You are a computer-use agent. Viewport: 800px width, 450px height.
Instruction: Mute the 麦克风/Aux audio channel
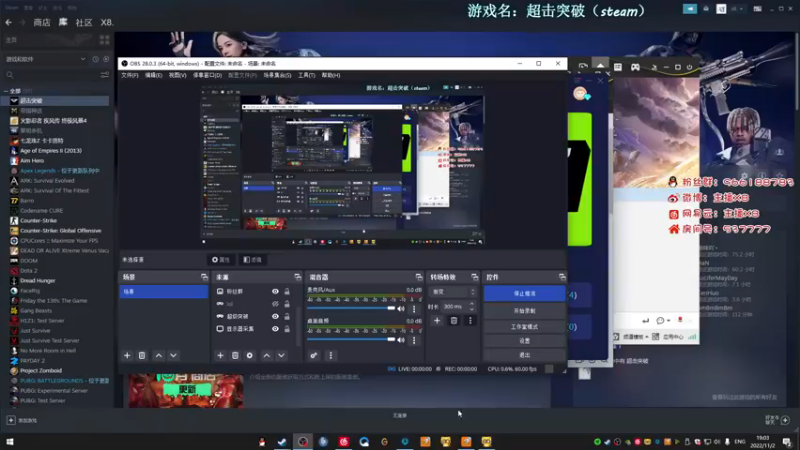click(x=401, y=309)
